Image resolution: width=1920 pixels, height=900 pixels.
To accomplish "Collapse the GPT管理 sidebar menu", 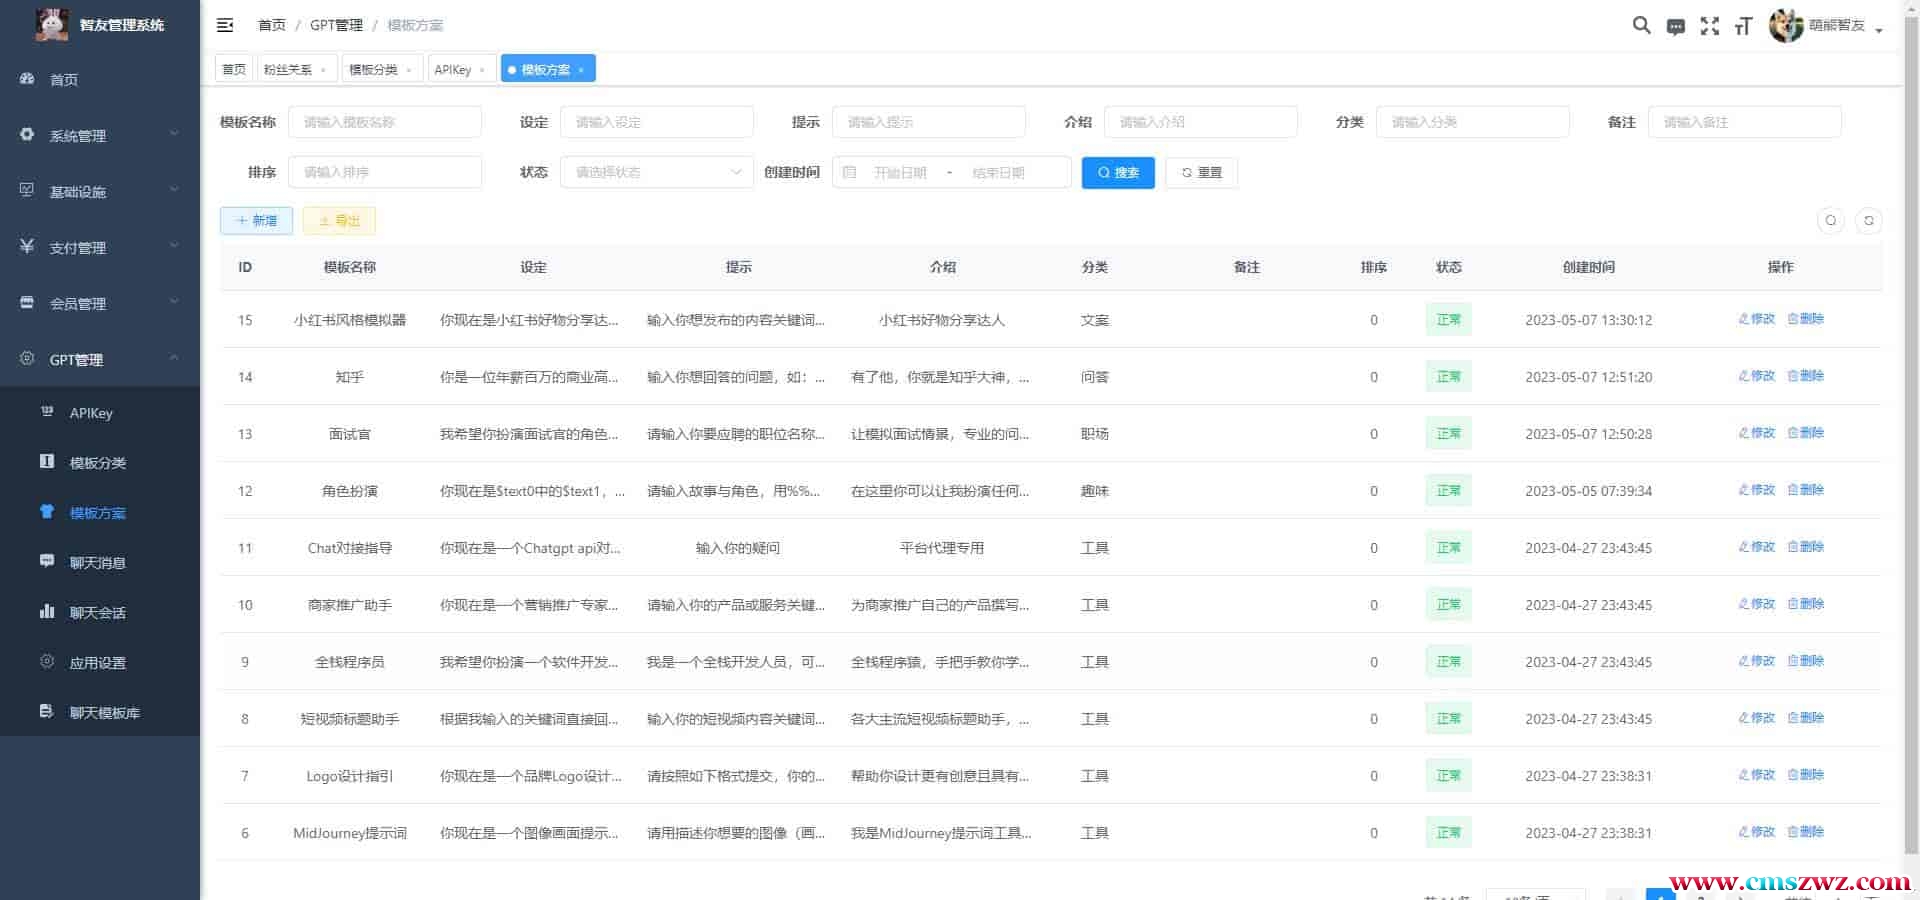I will [100, 359].
